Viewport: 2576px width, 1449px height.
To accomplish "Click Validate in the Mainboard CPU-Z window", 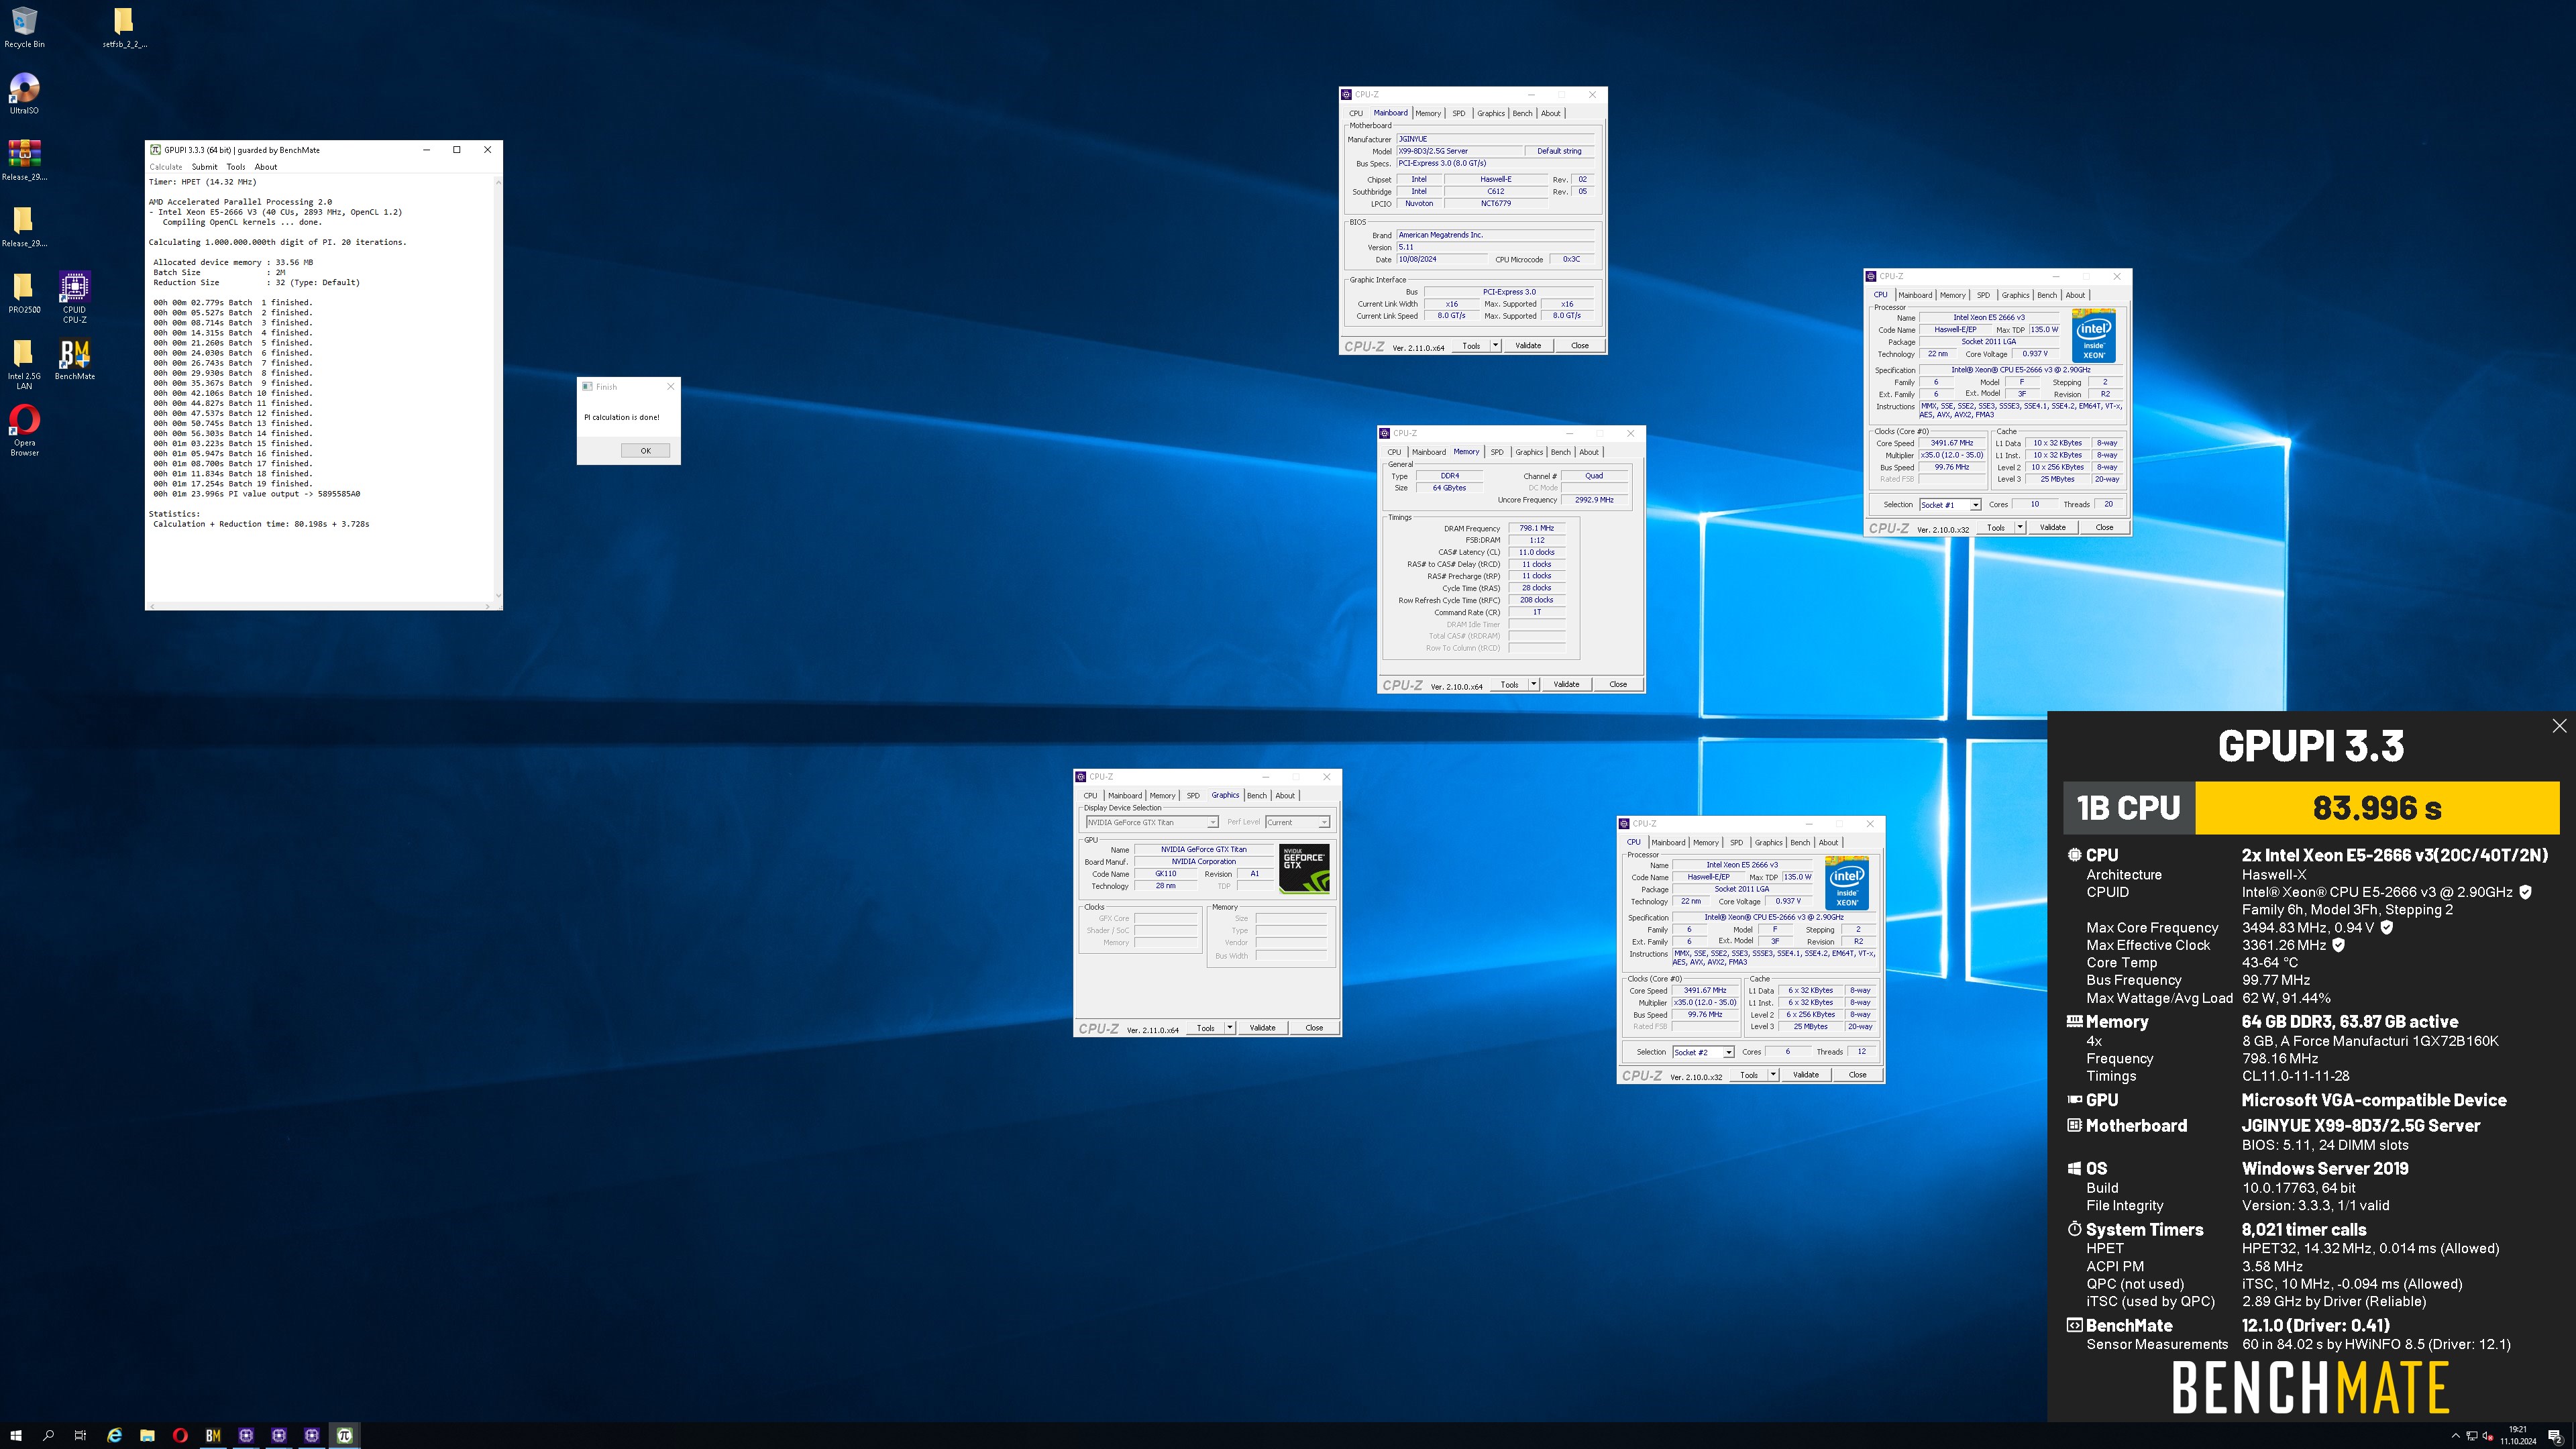I will click(1528, 346).
